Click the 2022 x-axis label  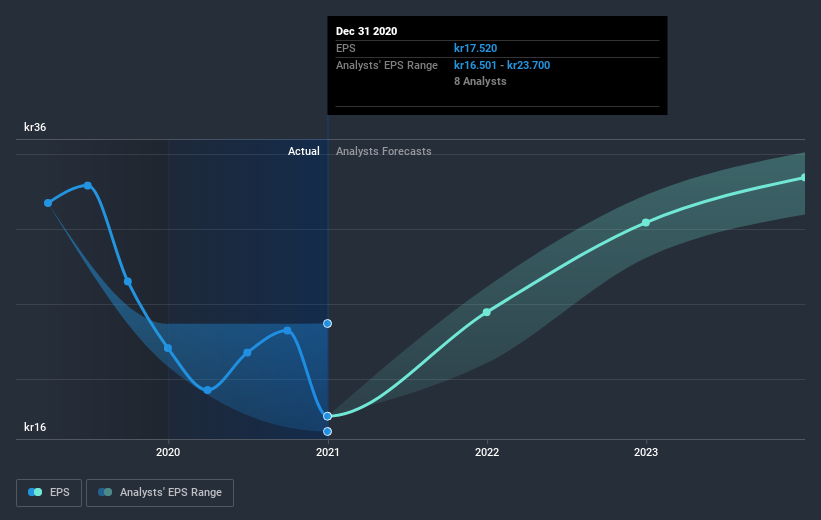tap(487, 452)
